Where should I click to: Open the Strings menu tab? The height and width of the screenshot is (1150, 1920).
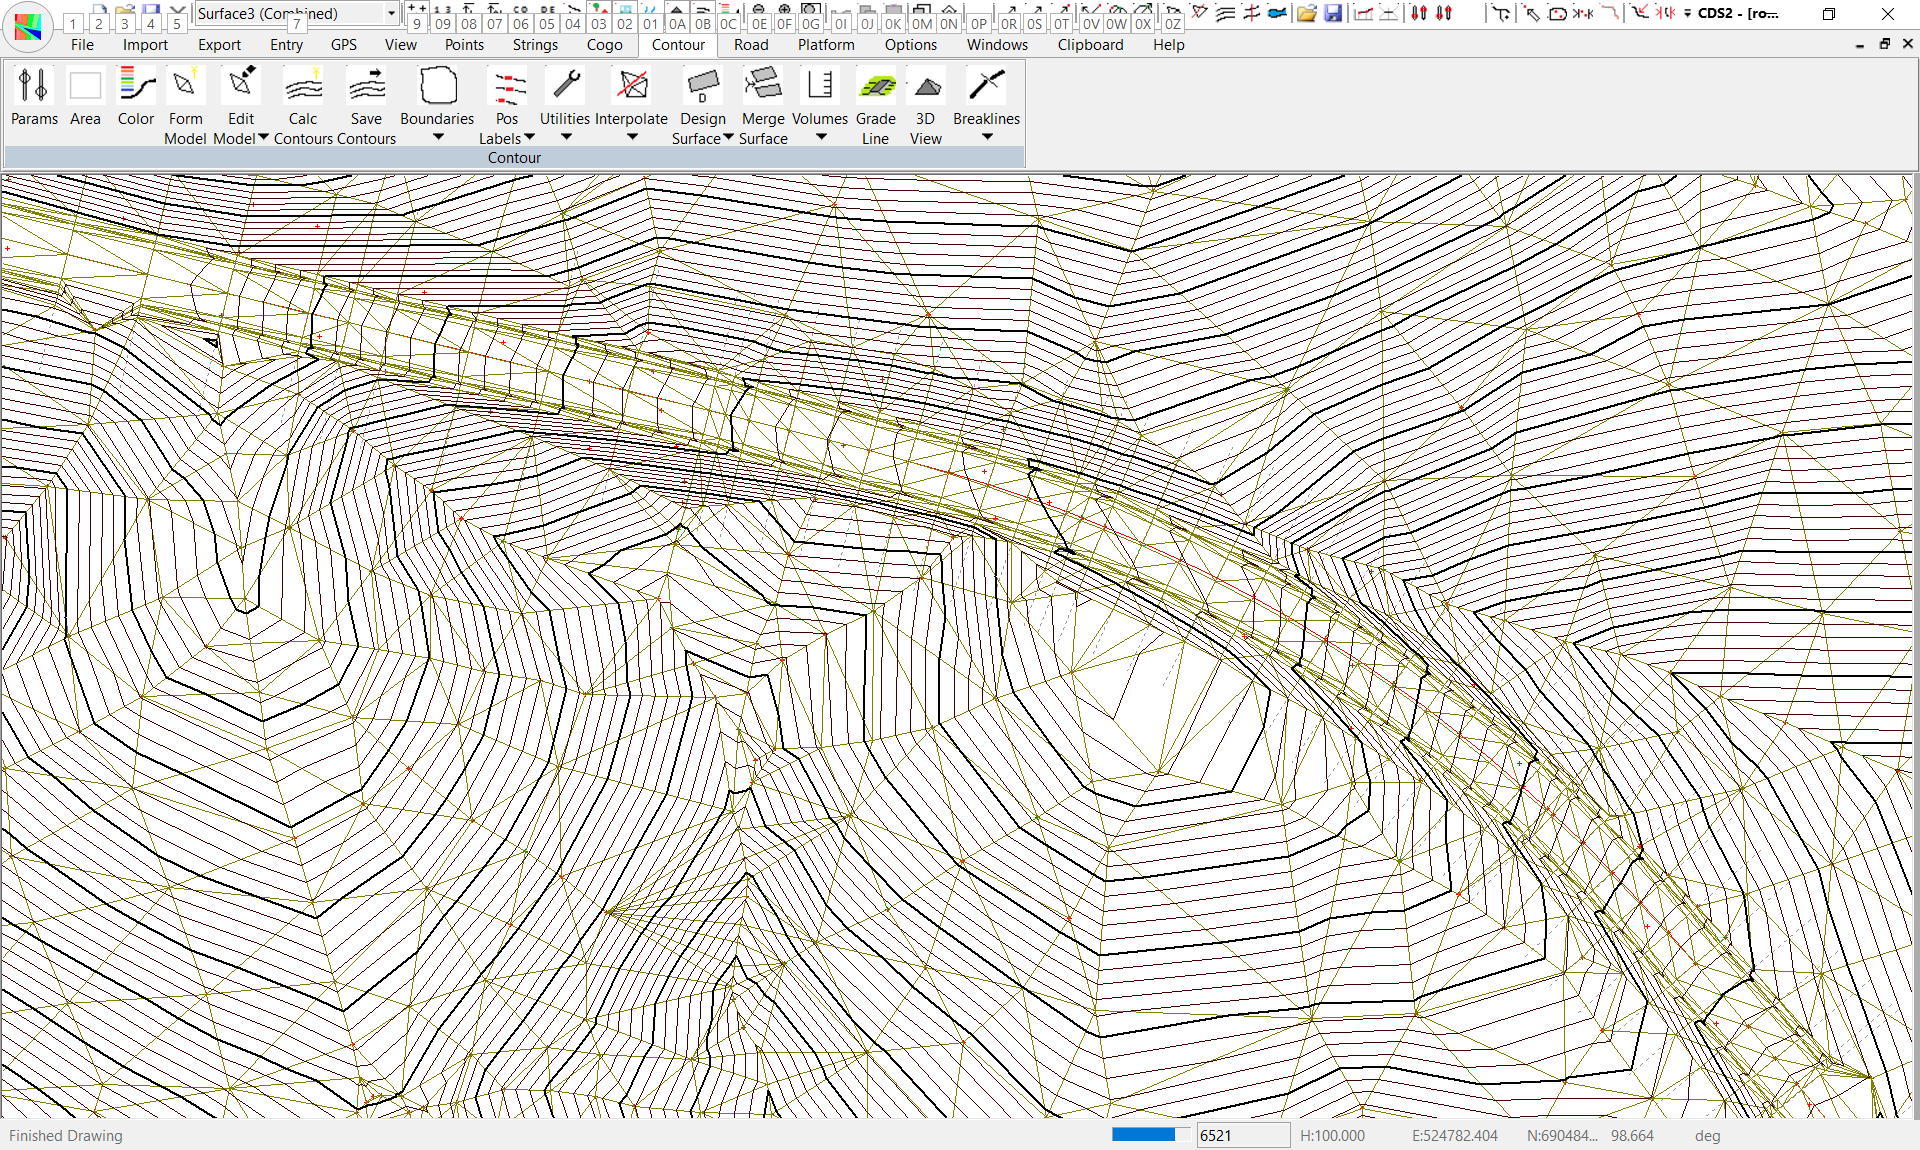[535, 45]
